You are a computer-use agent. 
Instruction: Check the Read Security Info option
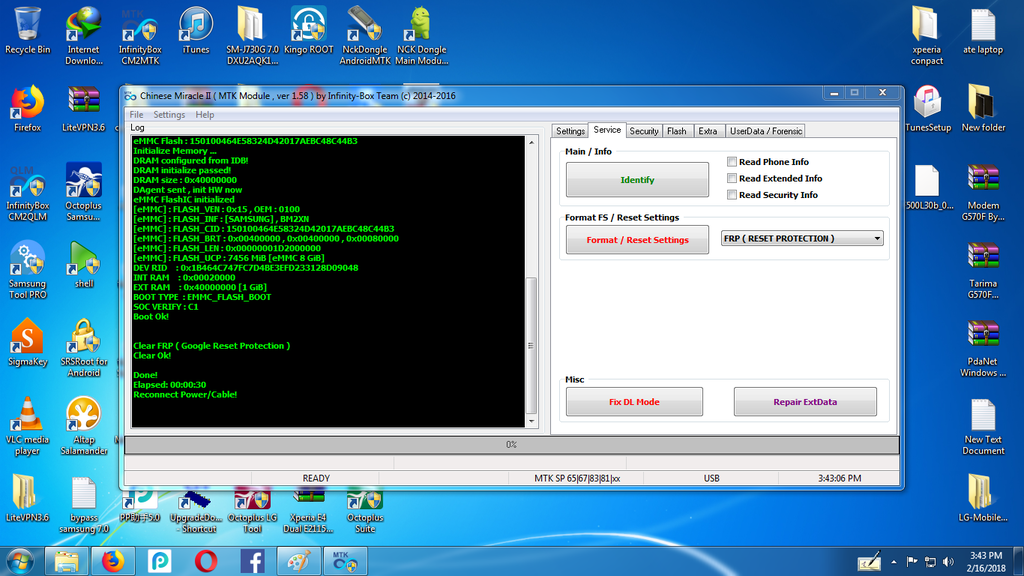point(732,195)
